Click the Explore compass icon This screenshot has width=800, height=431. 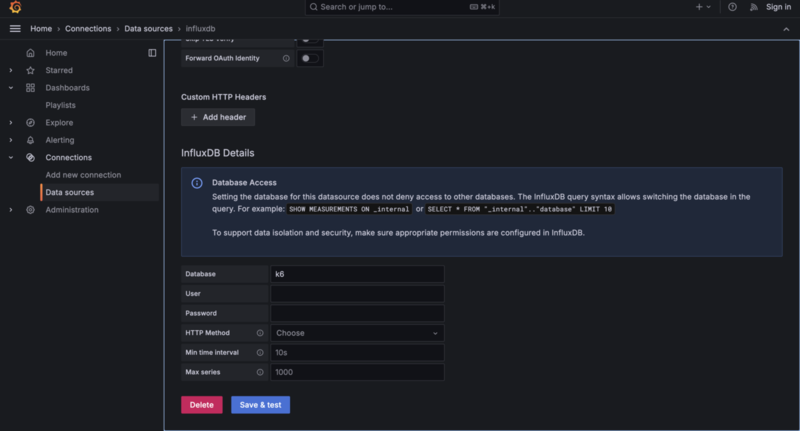[31, 122]
